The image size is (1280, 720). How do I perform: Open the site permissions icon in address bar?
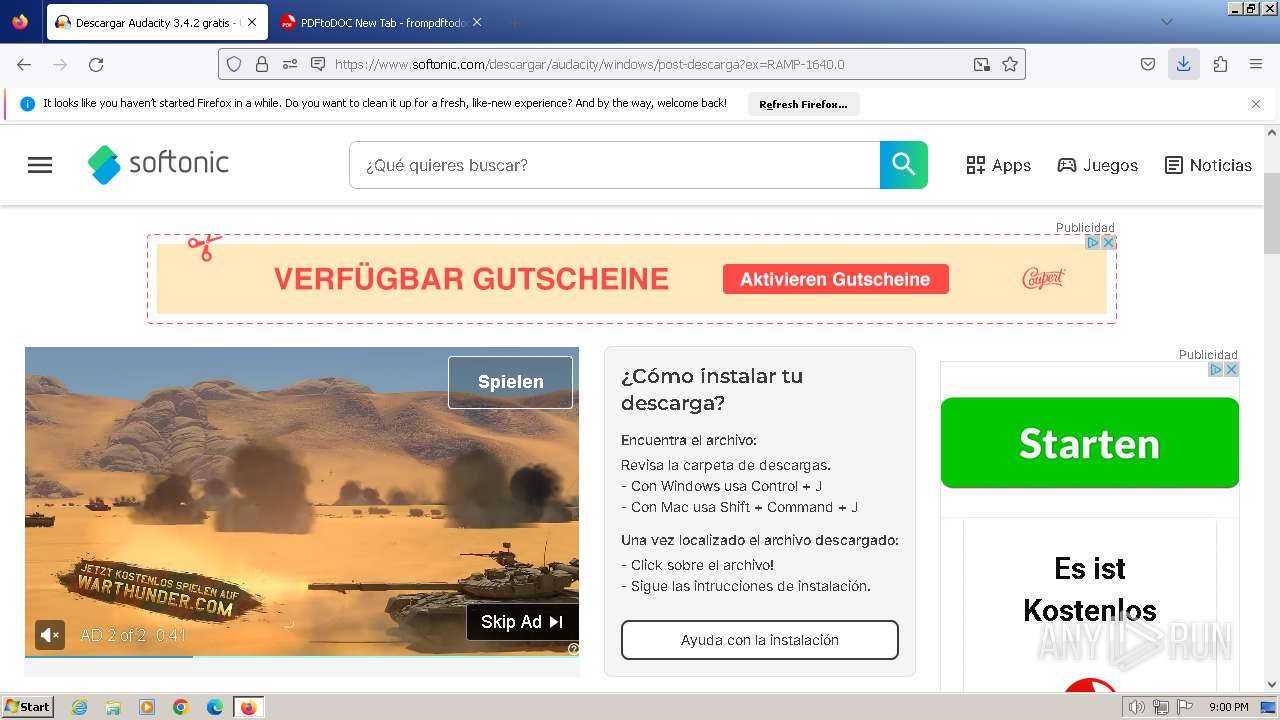[x=290, y=64]
